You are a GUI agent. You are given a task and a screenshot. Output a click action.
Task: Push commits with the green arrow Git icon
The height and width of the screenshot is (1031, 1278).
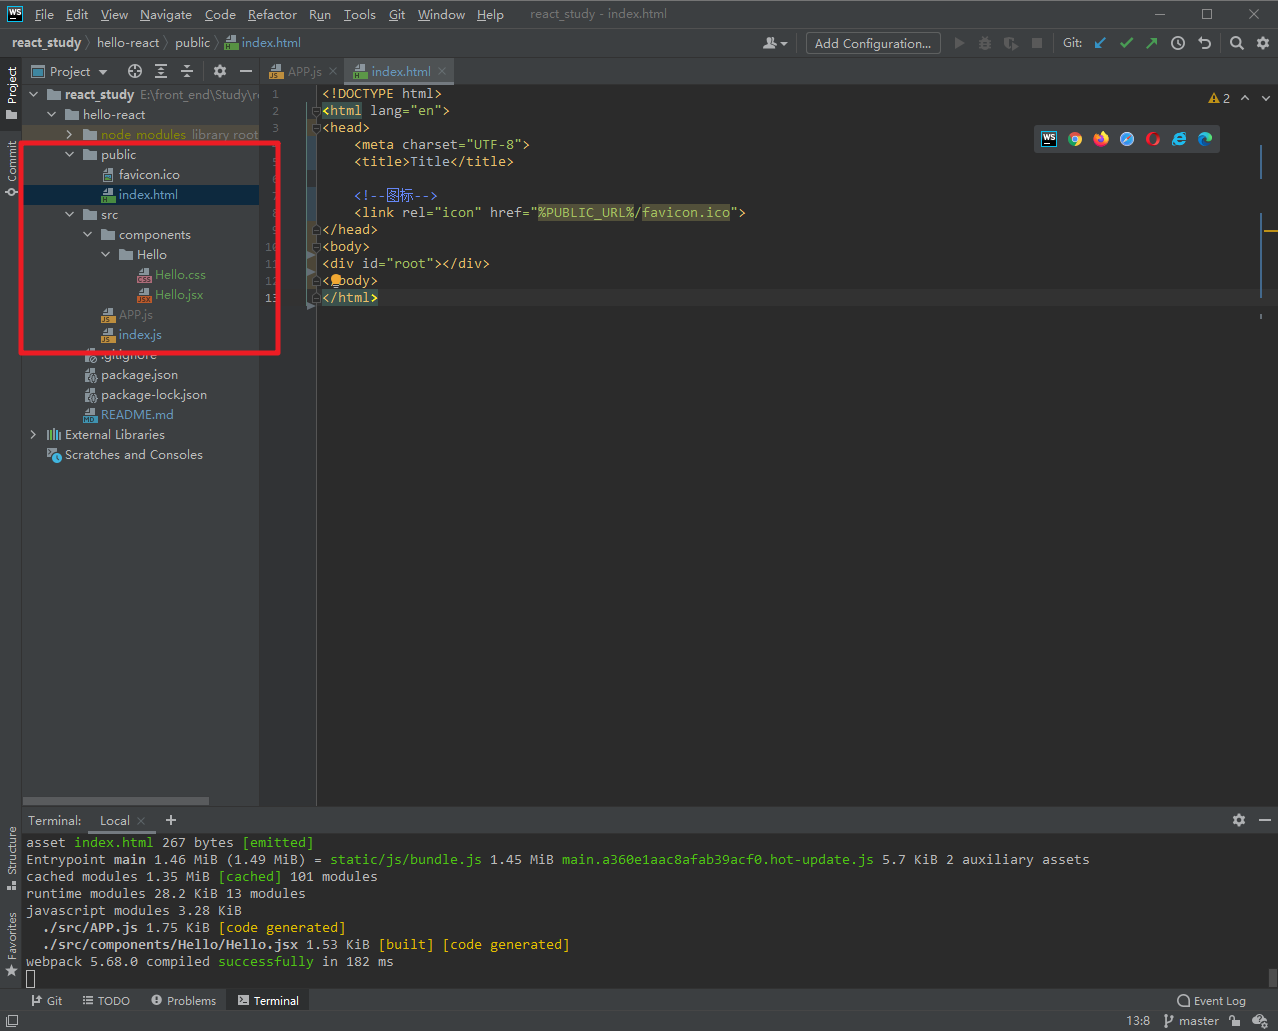pos(1152,43)
